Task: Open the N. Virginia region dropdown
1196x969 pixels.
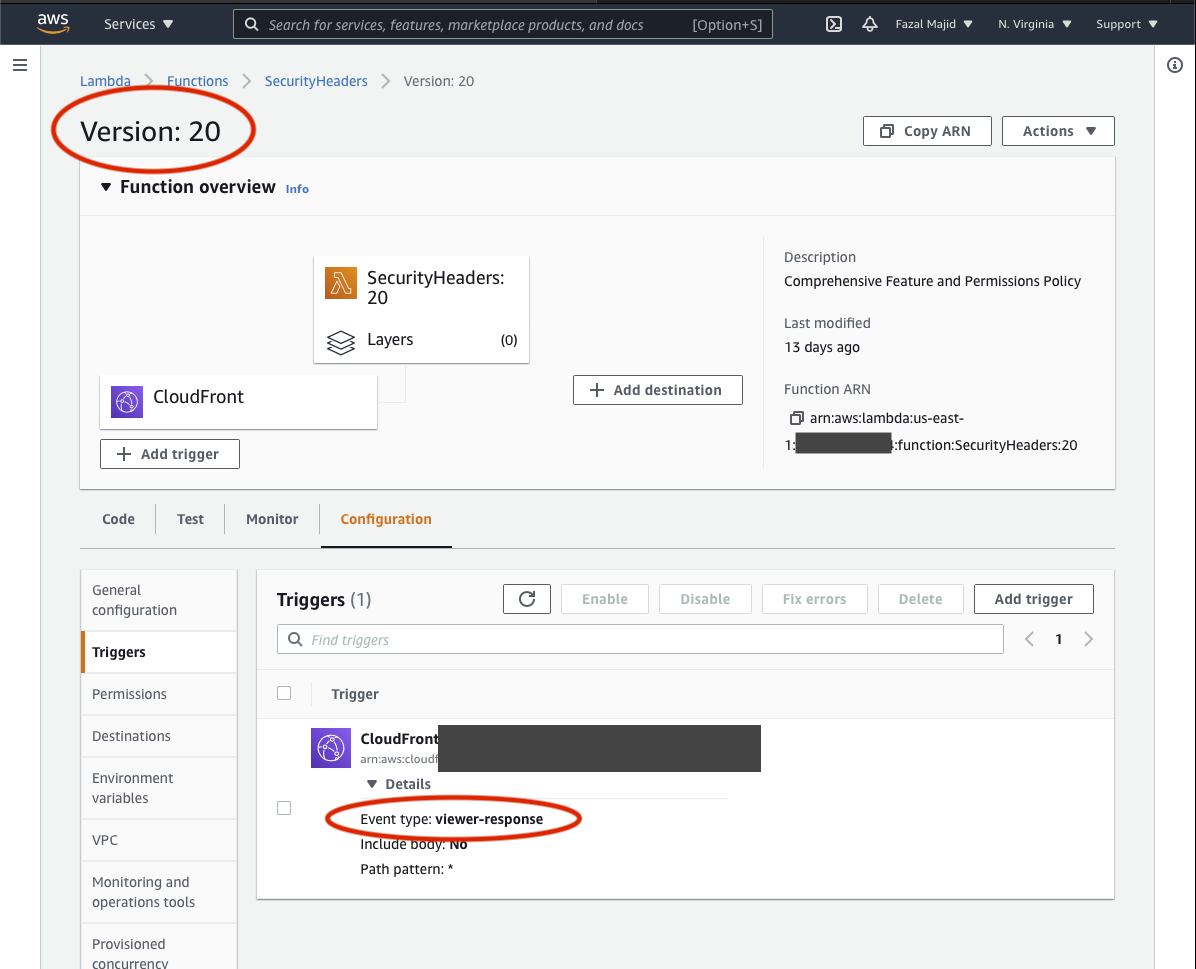Action: [x=1035, y=24]
